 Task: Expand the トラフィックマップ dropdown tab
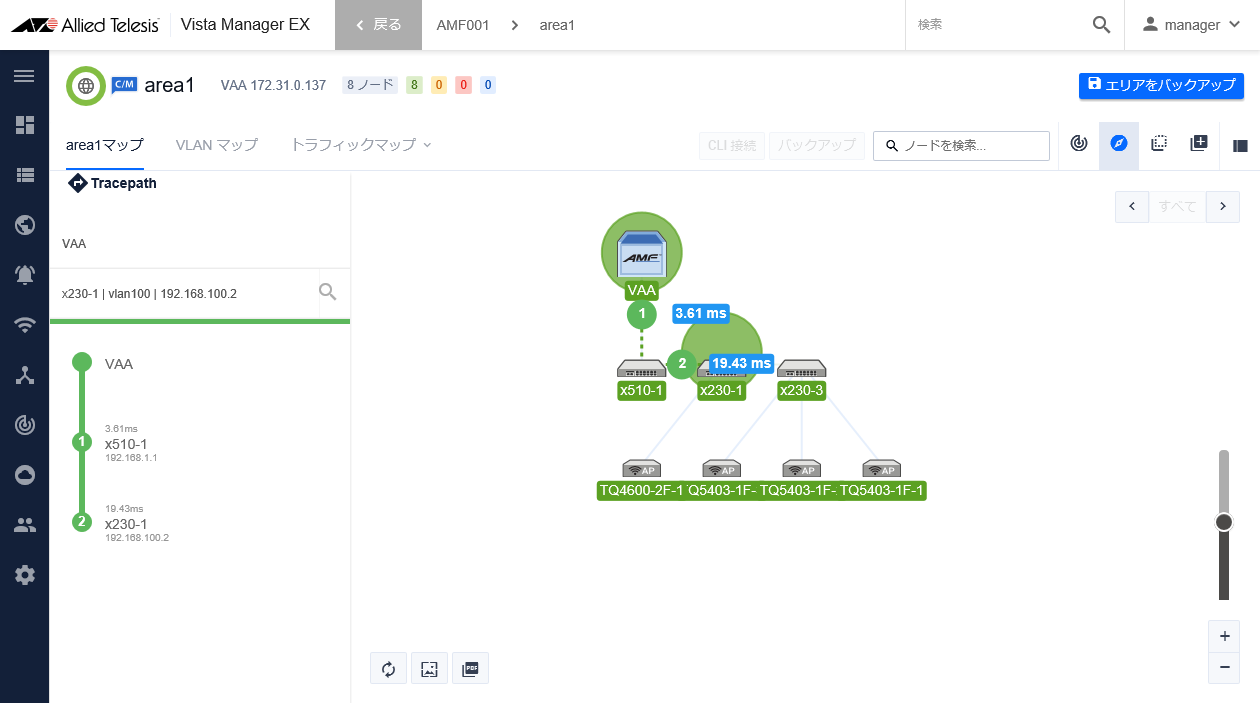click(x=361, y=145)
